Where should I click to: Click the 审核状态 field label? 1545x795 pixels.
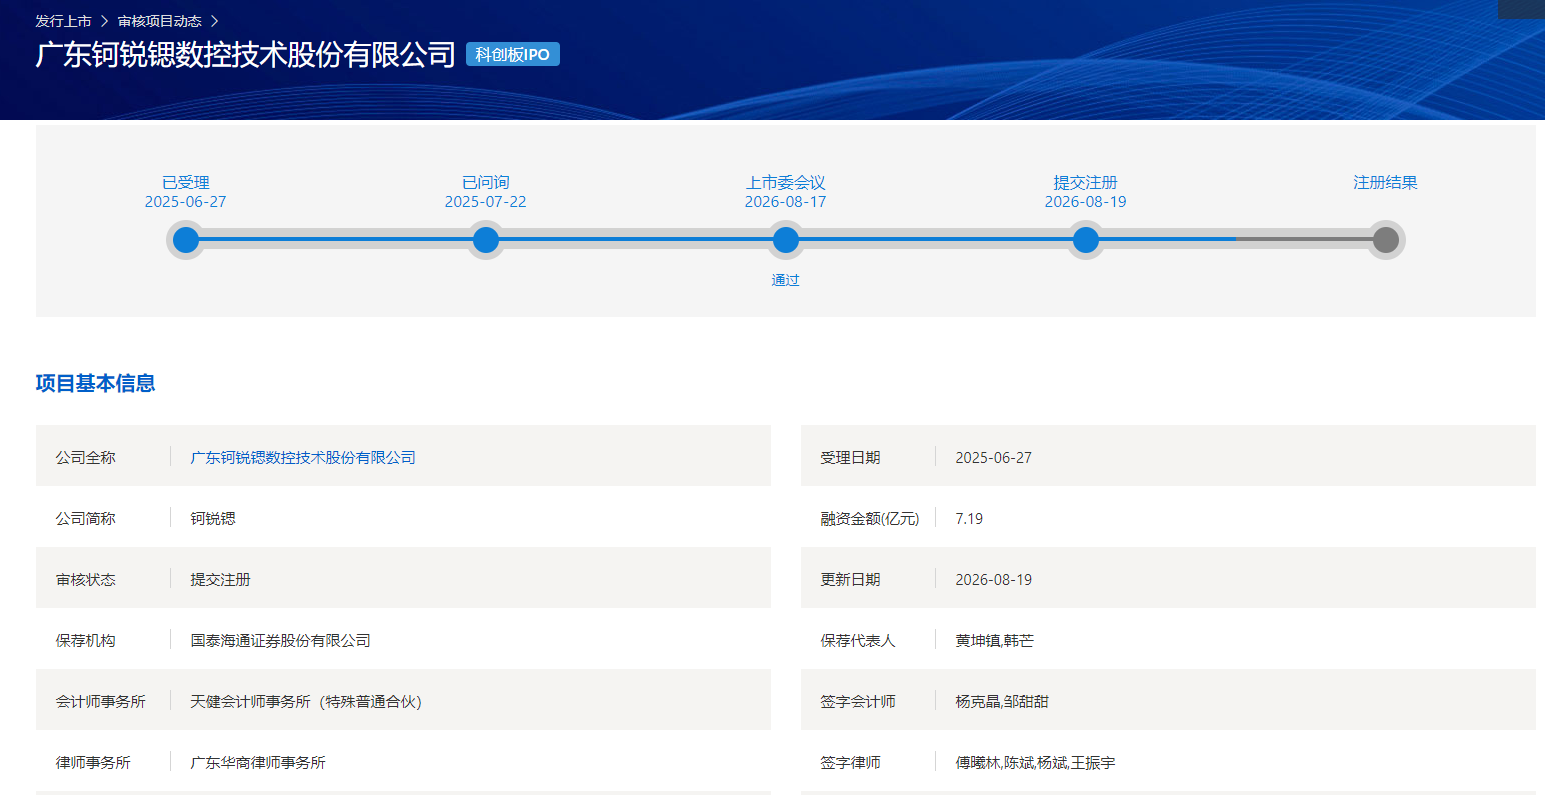86,580
